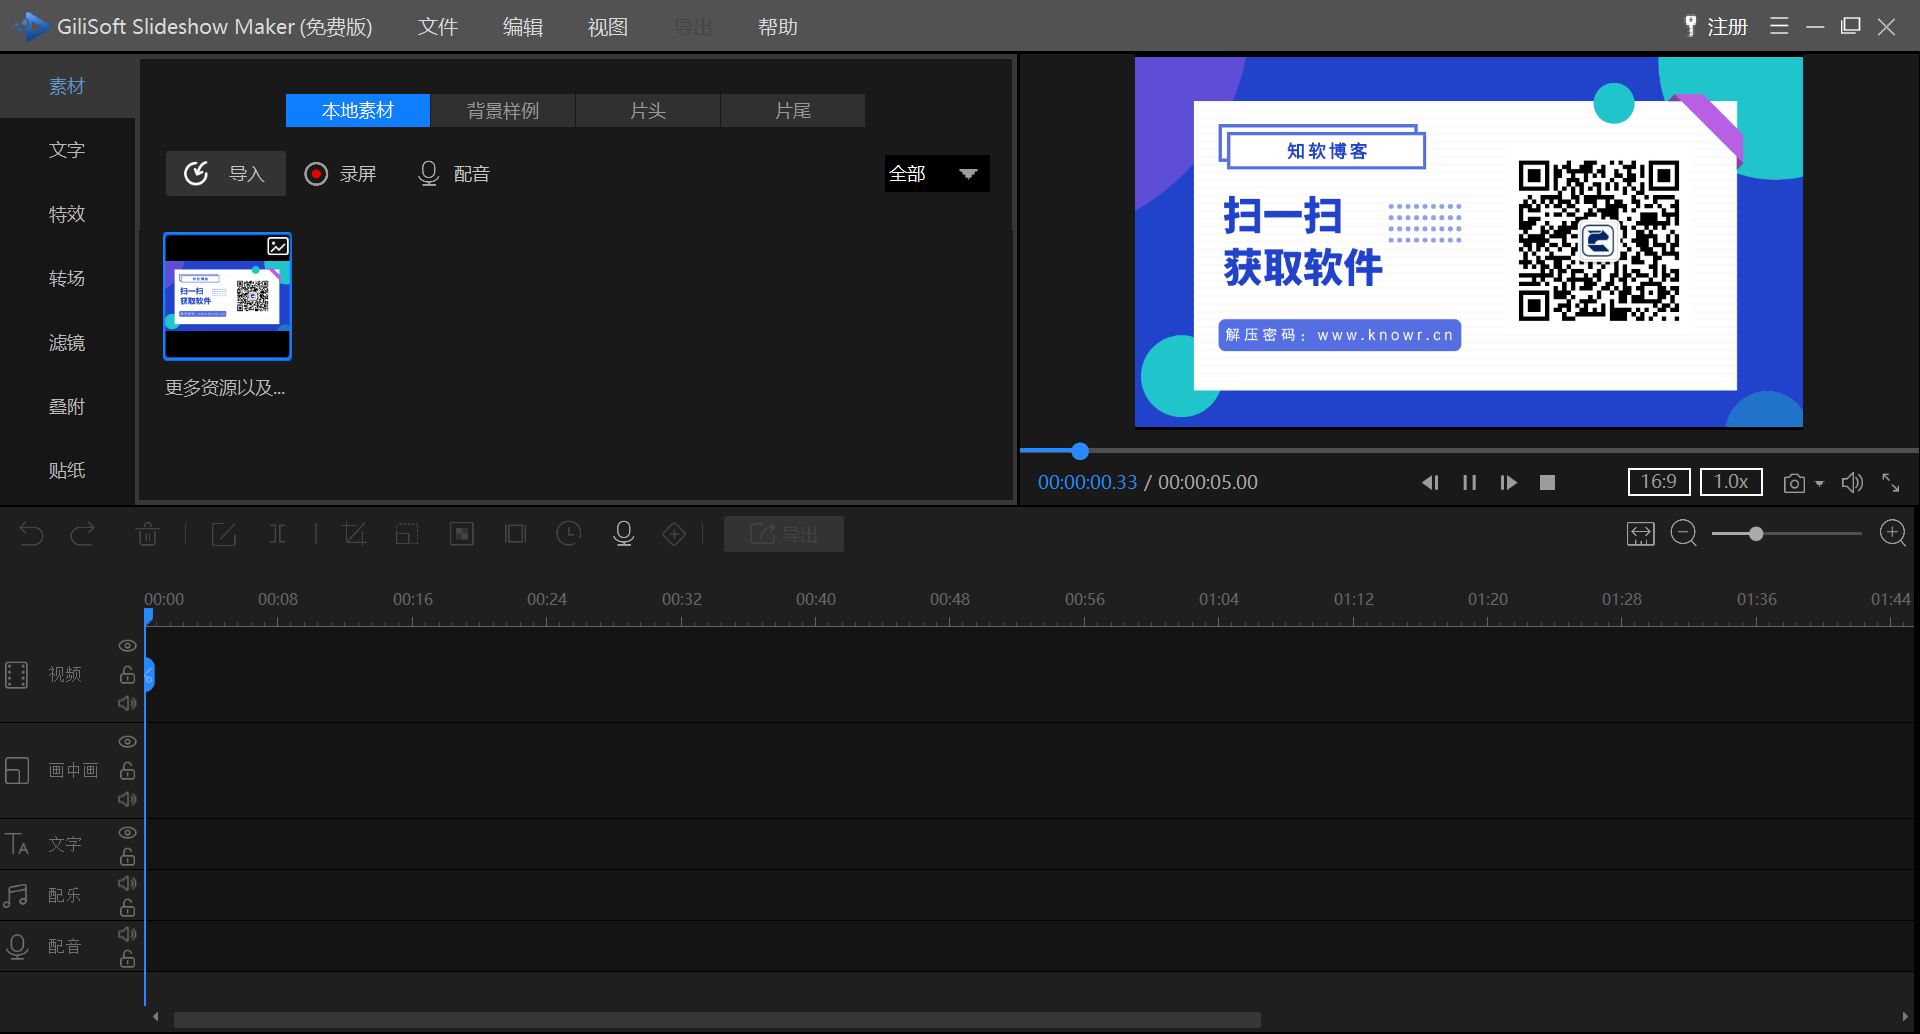Mute the 视频 track audio
This screenshot has height=1034, width=1920.
(x=127, y=703)
